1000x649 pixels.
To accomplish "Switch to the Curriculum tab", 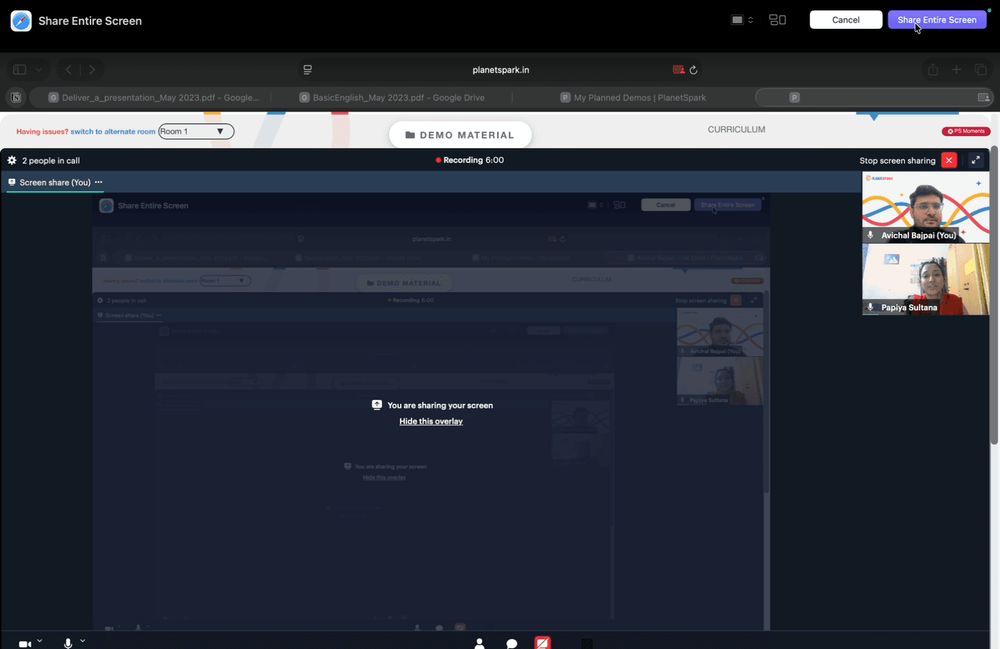I will (x=736, y=129).
